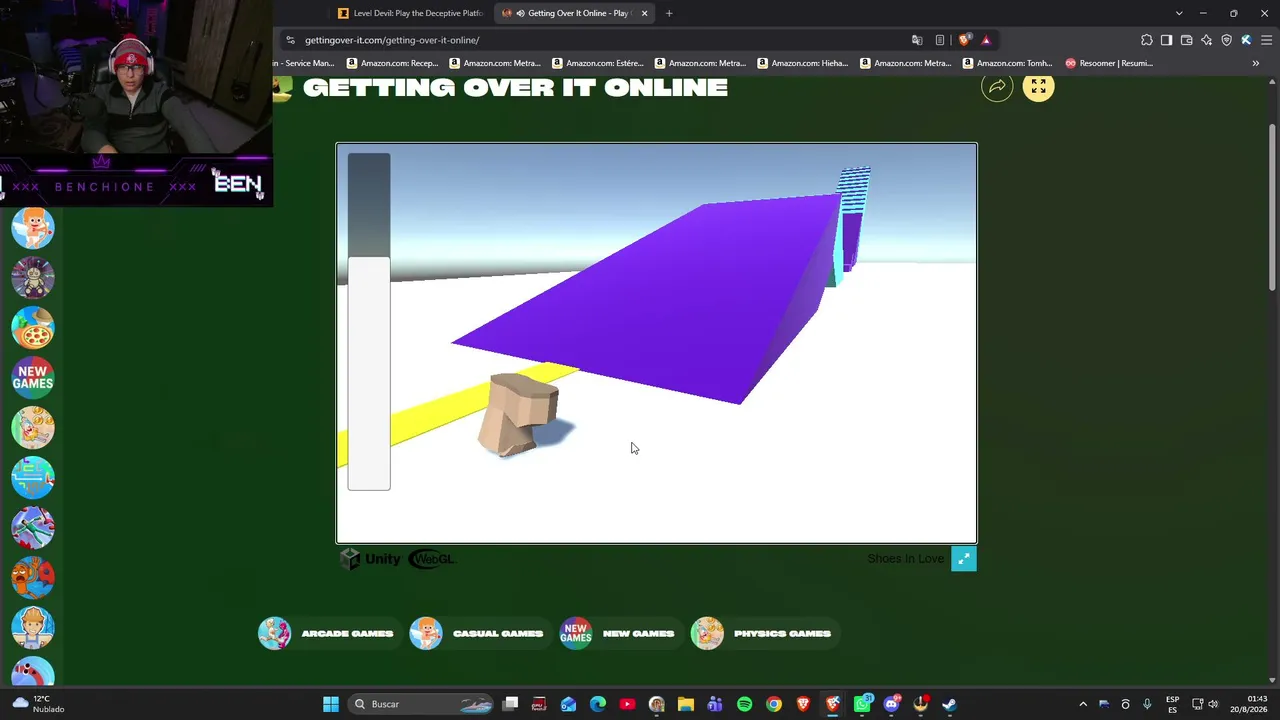Open the browser extensions puzzle icon
Screen dimensions: 1280x720
(x=1146, y=40)
